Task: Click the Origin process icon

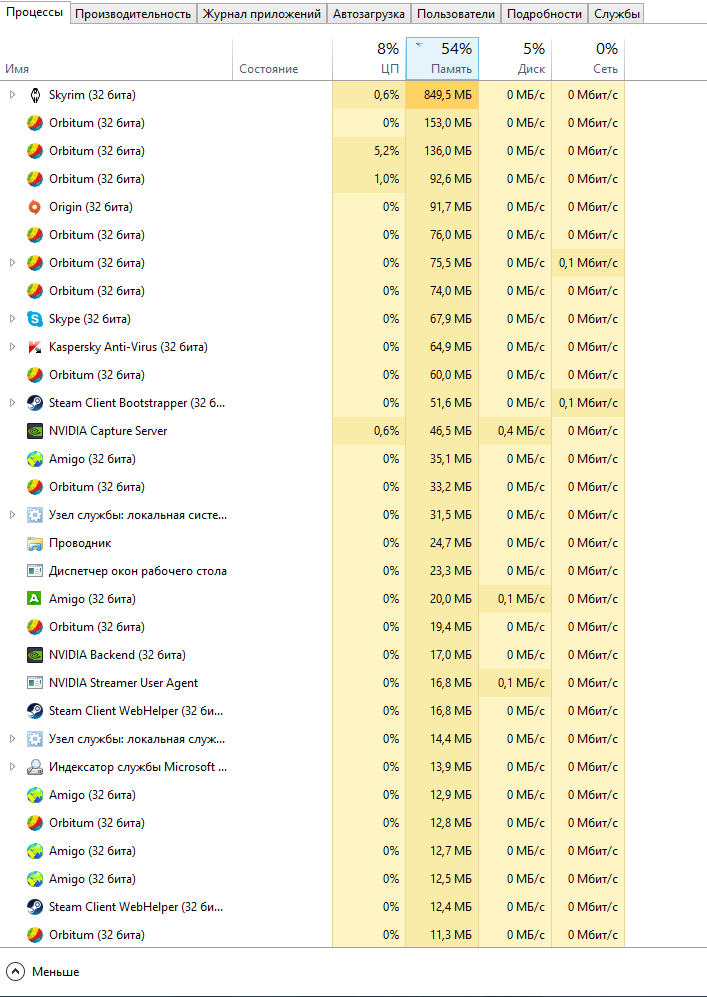Action: pyautogui.click(x=35, y=207)
